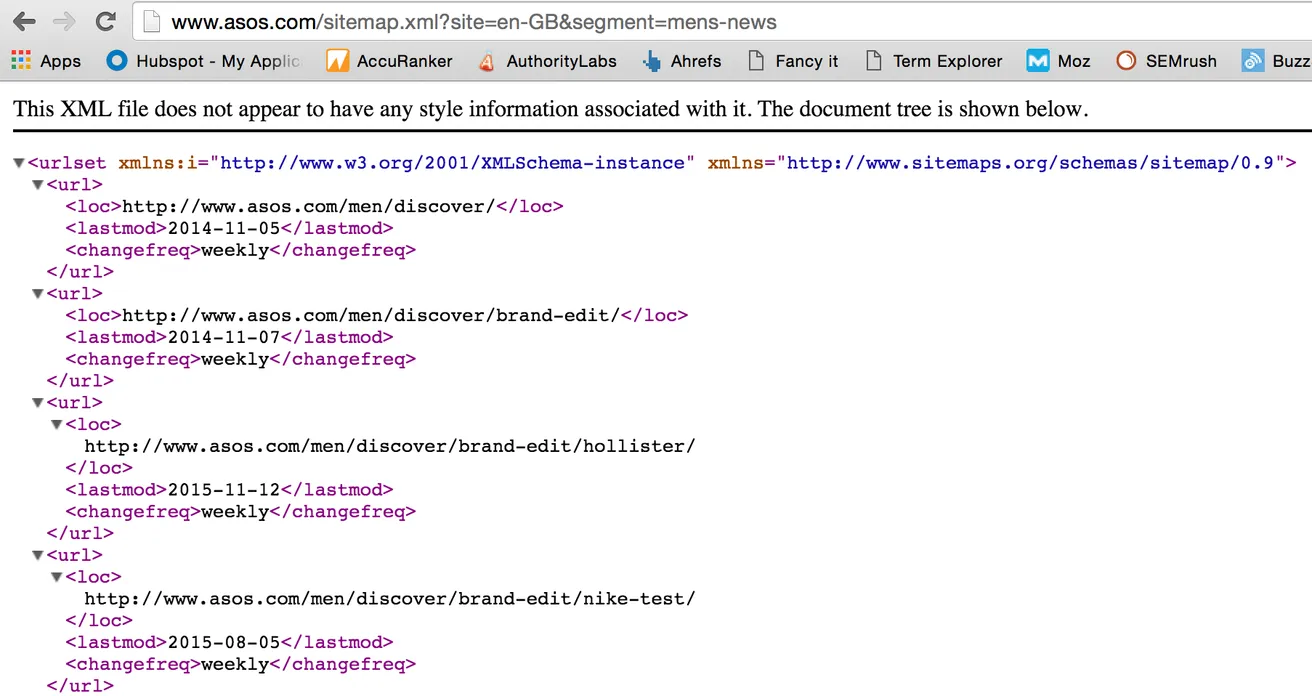Open the Term Explorer bookmark

pos(933,61)
